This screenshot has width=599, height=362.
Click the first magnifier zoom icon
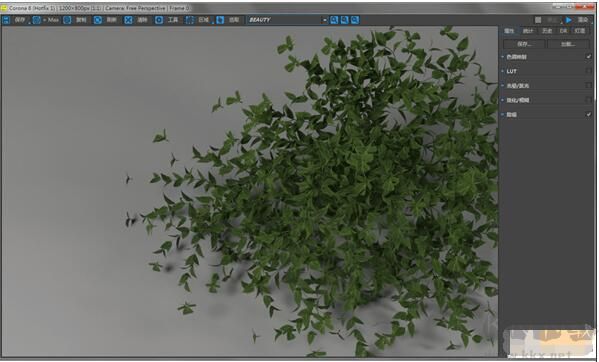click(x=334, y=20)
